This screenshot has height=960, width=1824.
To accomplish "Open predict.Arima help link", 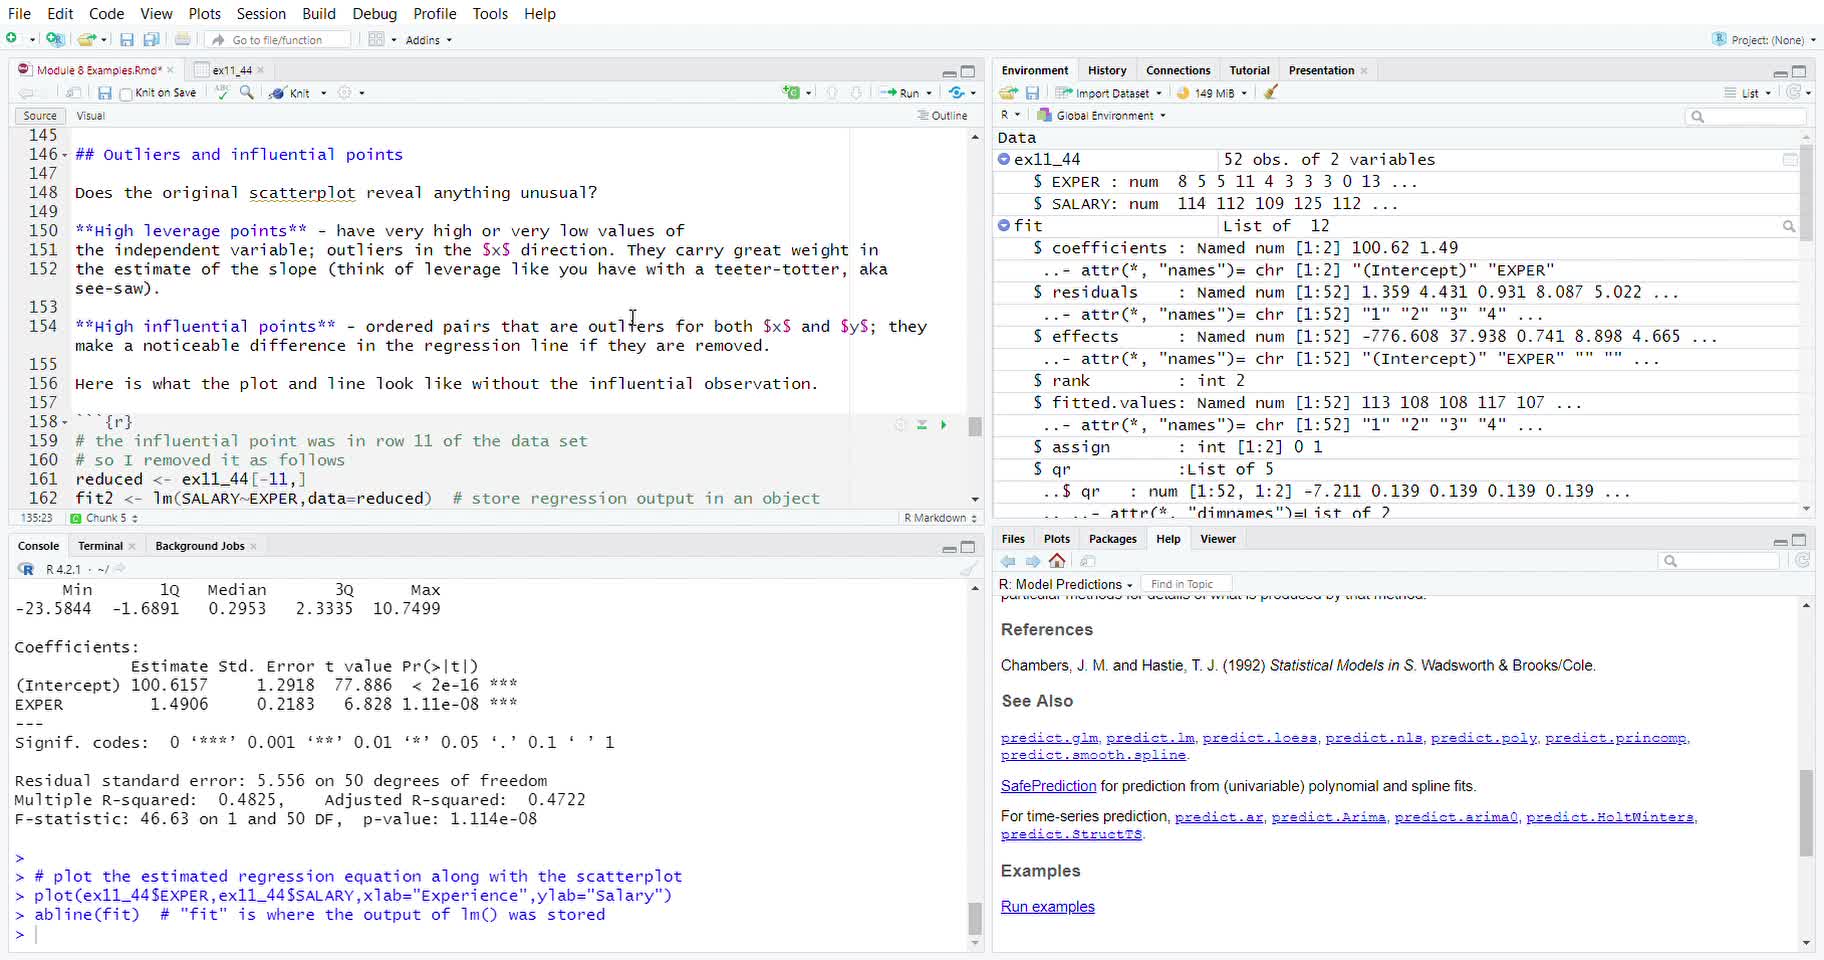I will pos(1329,817).
